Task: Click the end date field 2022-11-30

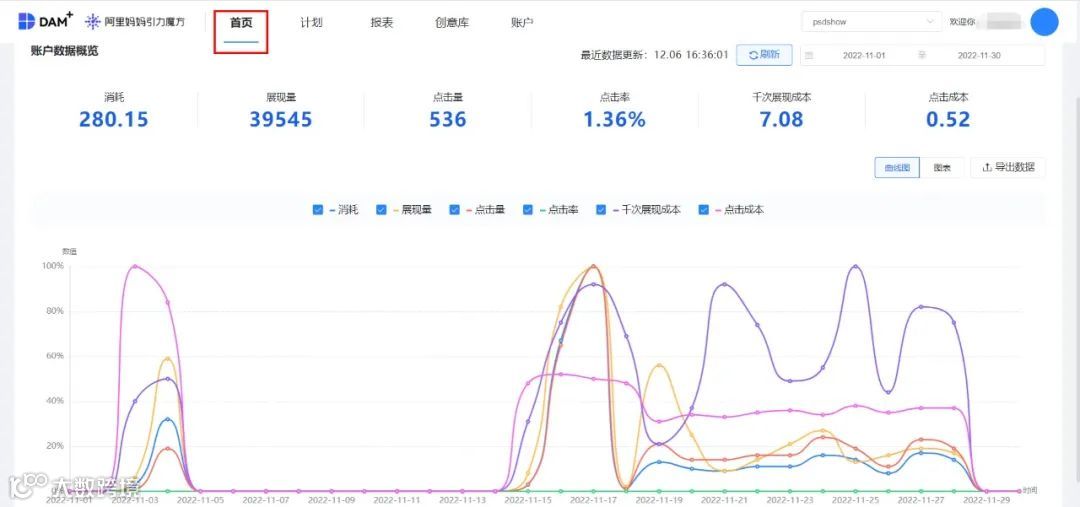Action: [979, 55]
